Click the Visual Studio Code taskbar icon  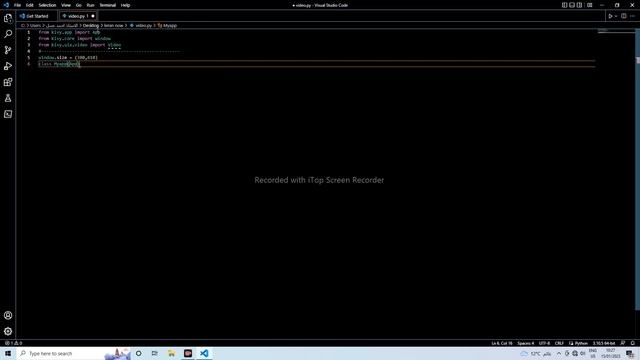204,353
